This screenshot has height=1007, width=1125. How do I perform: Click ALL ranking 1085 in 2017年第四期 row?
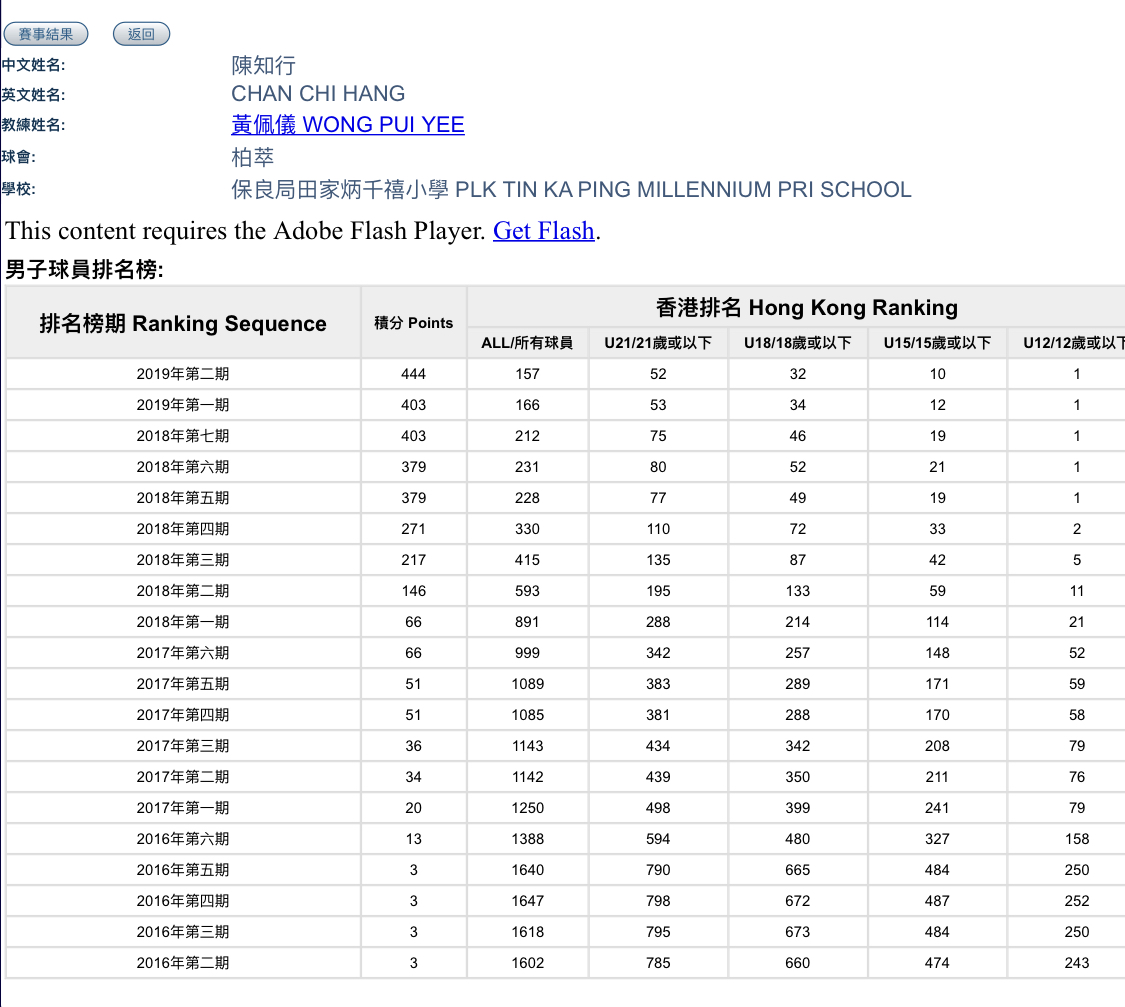coord(527,715)
